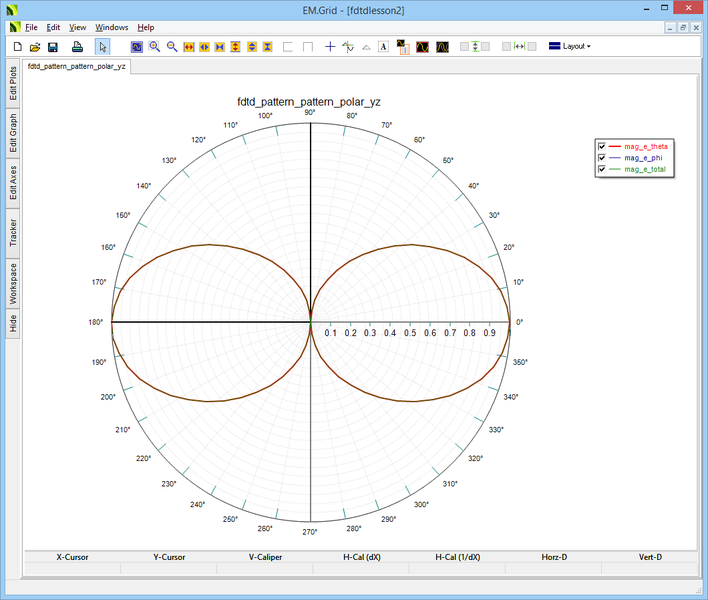The image size is (708, 600).
Task: Save the graph using the floppy disk icon
Action: tap(53, 47)
